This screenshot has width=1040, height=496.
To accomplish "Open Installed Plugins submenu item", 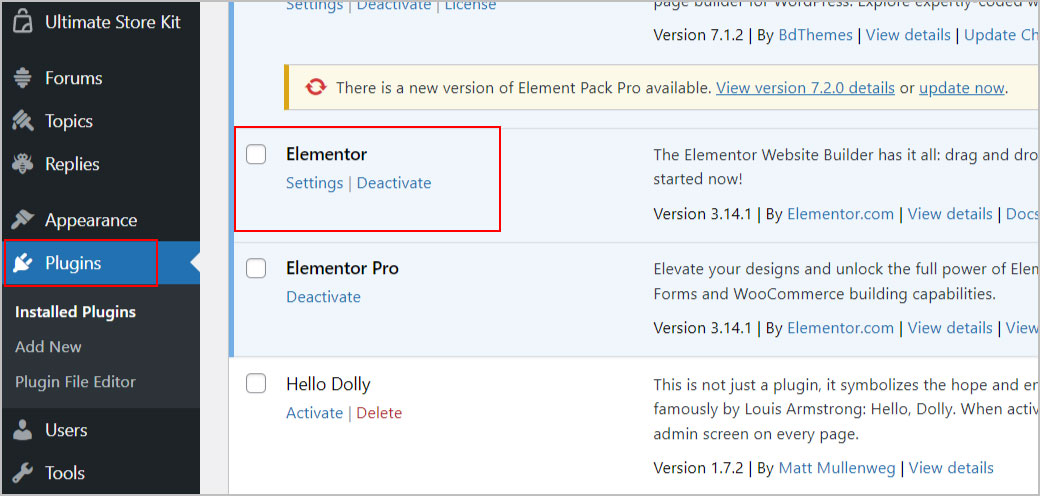I will pyautogui.click(x=75, y=312).
